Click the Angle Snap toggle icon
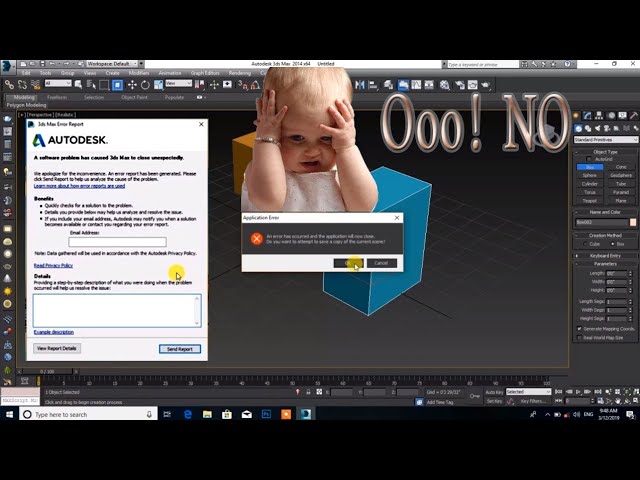 [x=256, y=84]
